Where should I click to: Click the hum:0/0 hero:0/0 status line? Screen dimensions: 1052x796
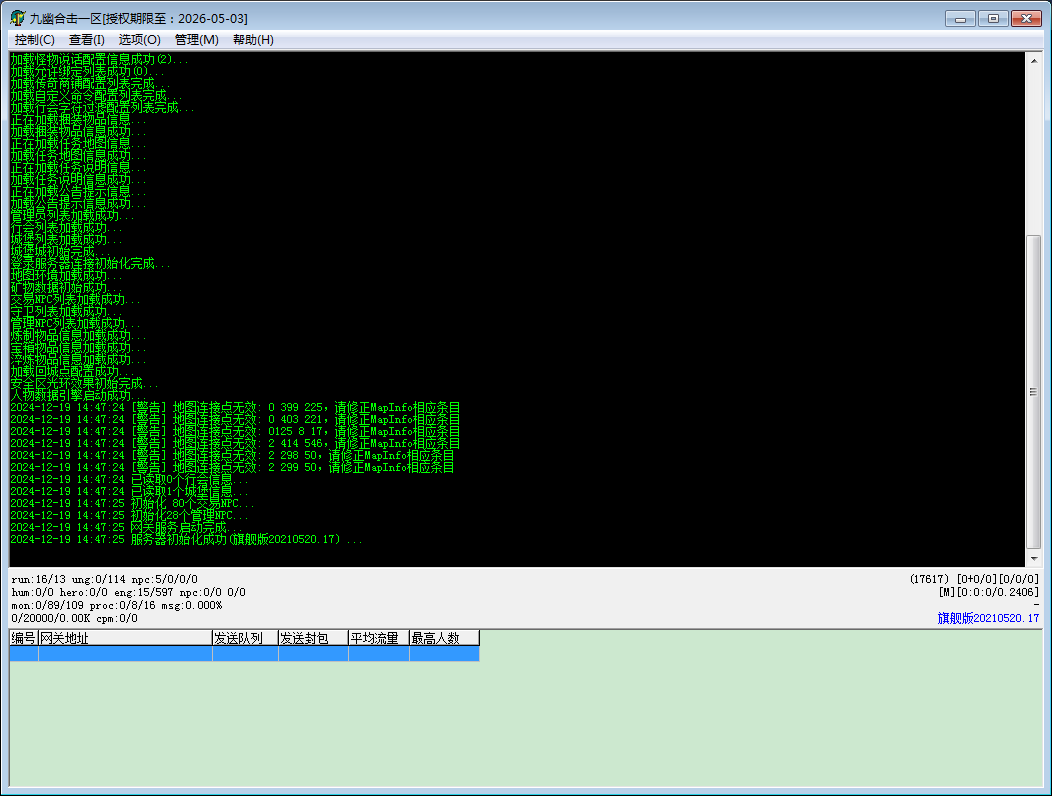(128, 593)
